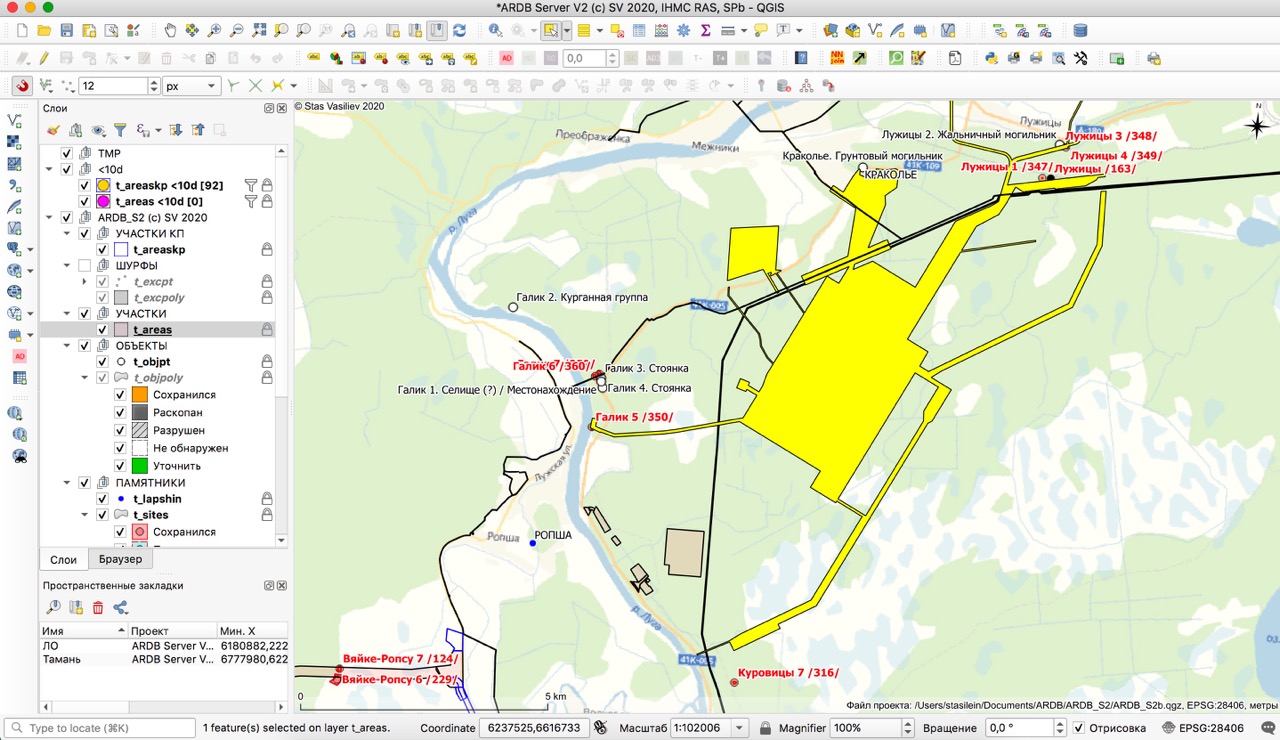
Task: Click the EPSG:28406 projection button
Action: click(x=1208, y=728)
